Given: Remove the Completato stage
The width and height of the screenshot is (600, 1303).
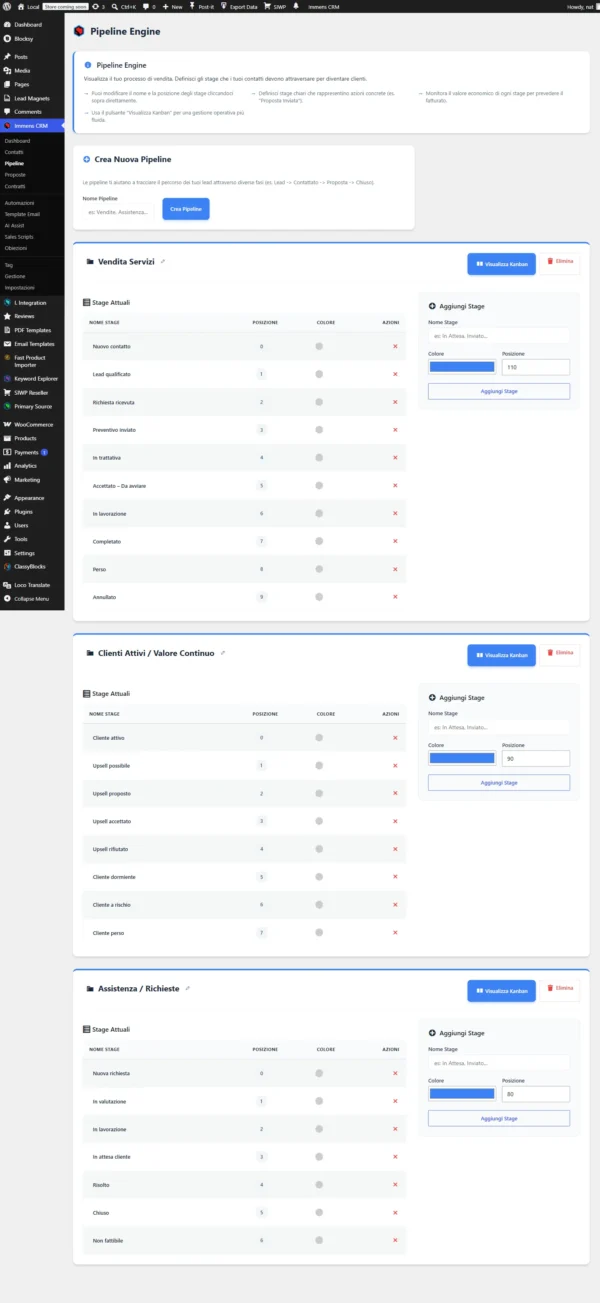Looking at the screenshot, I should coord(395,541).
